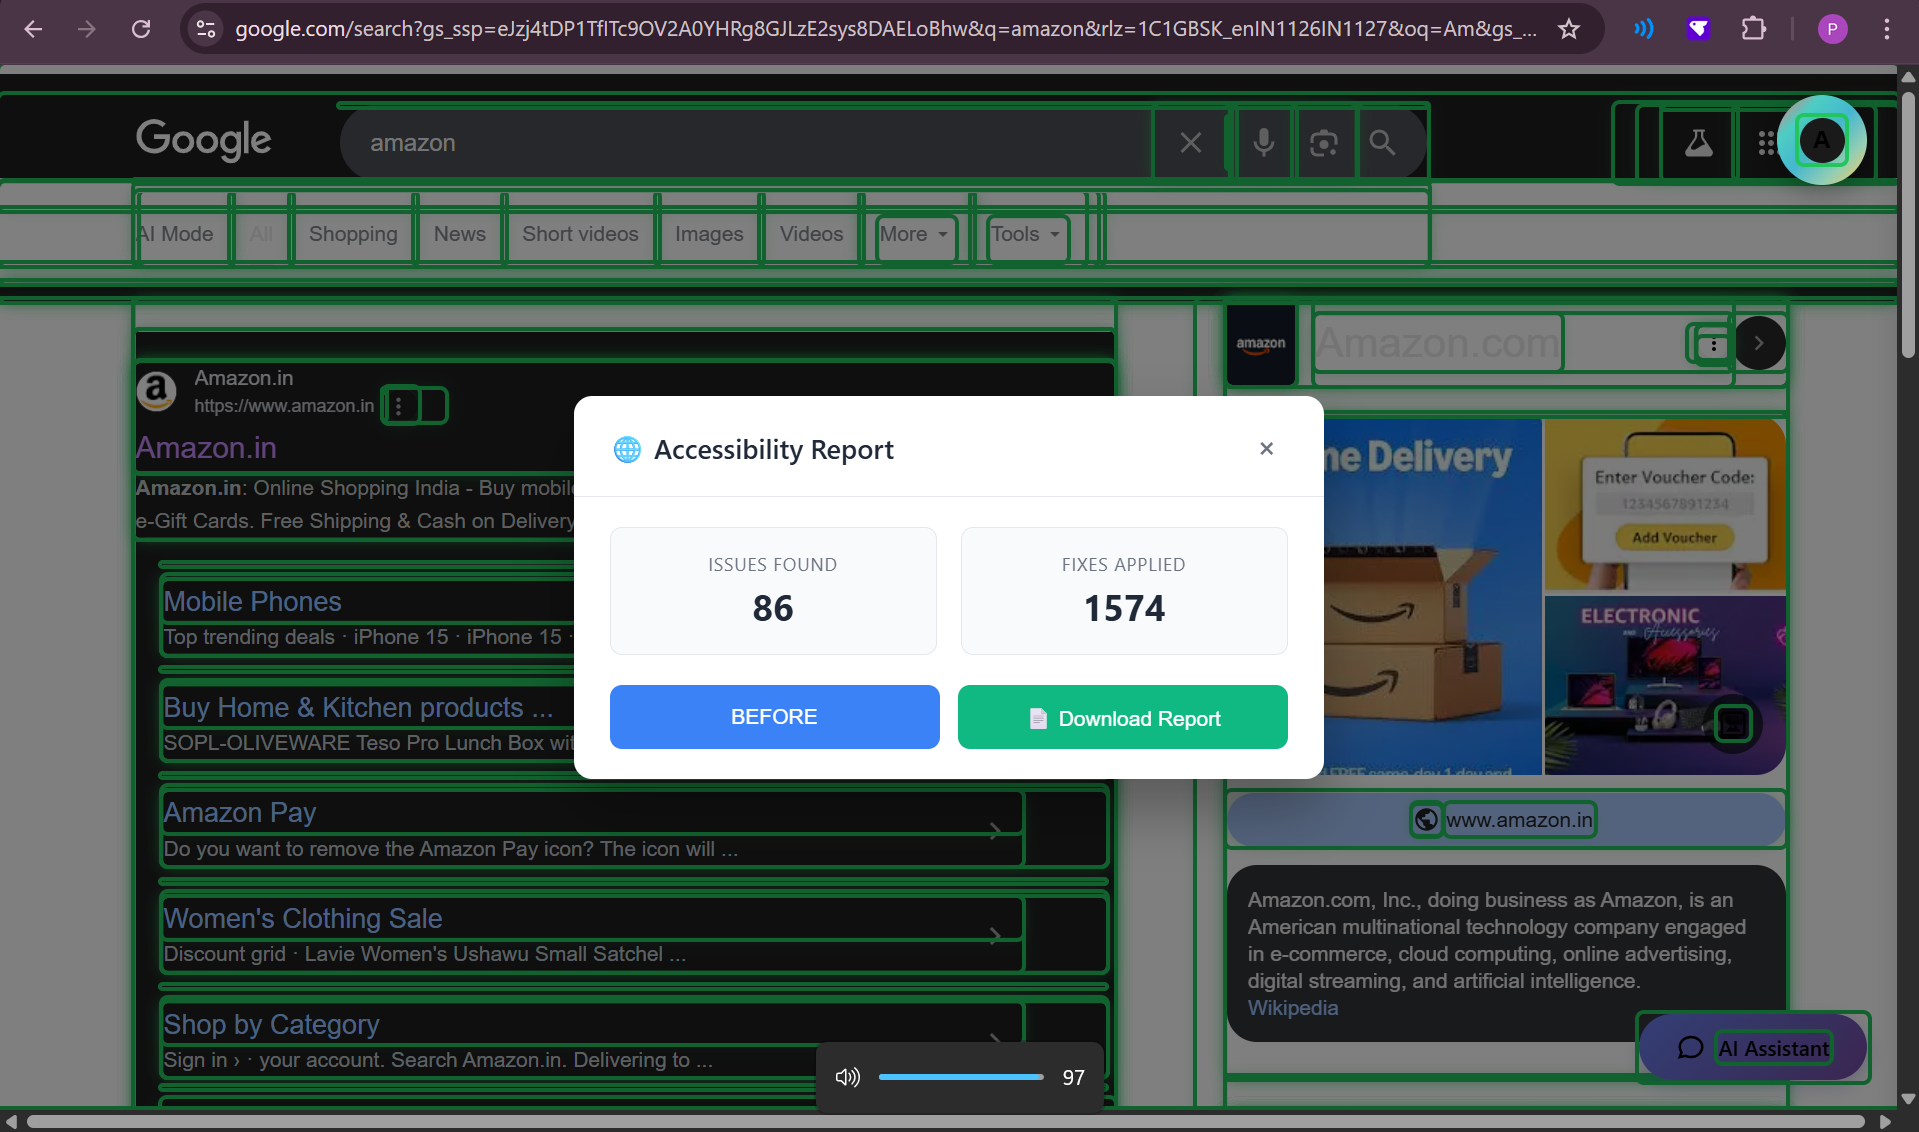
Task: Adjust the volume slider
Action: pyautogui.click(x=961, y=1077)
